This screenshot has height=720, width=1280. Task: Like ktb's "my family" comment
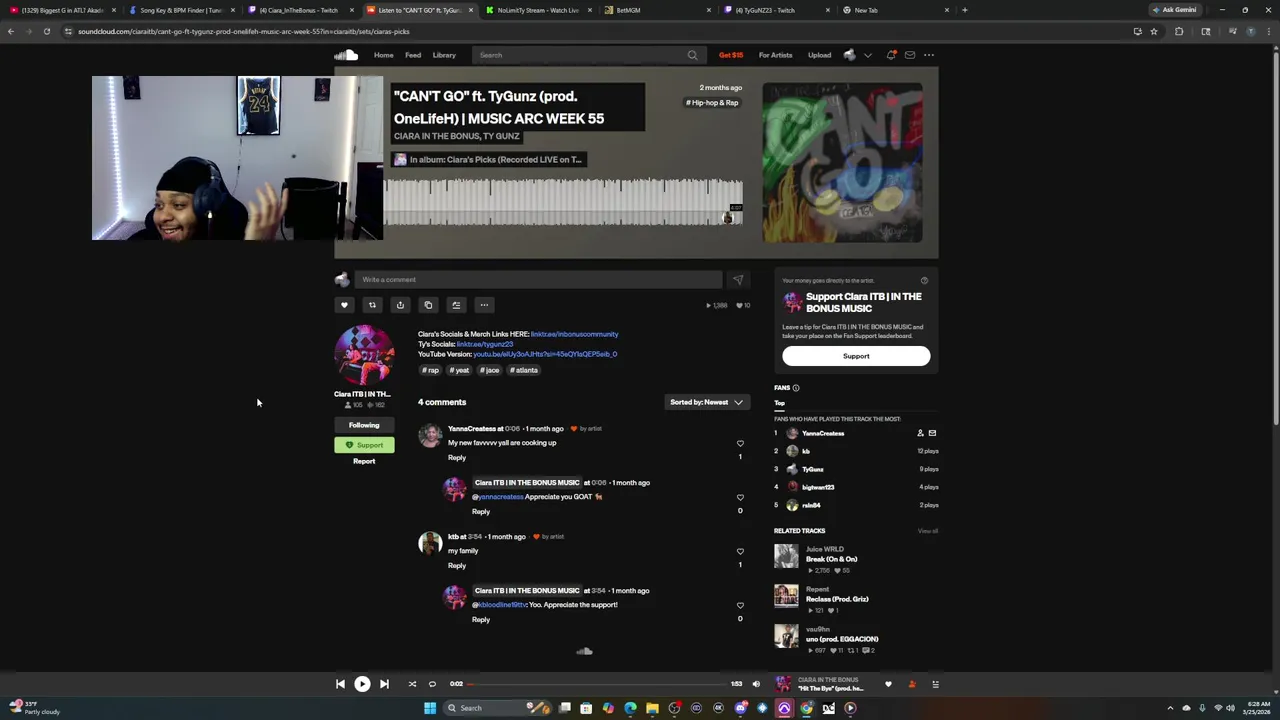(740, 551)
